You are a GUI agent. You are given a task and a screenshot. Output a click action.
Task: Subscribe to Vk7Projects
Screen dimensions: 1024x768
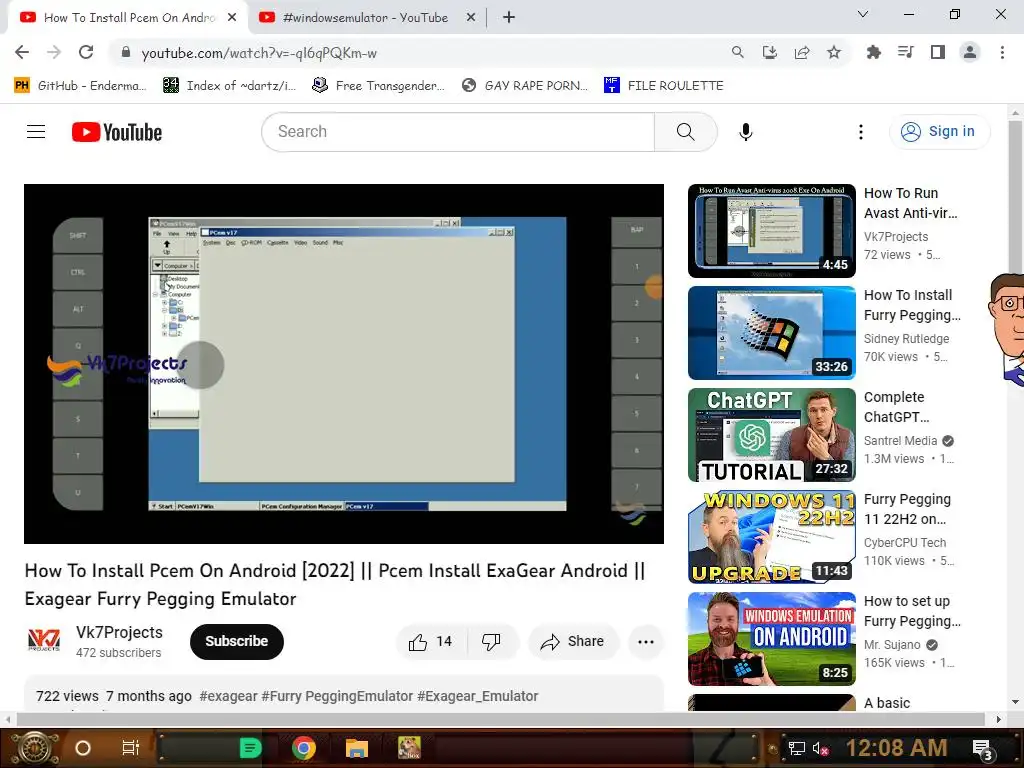coord(236,641)
